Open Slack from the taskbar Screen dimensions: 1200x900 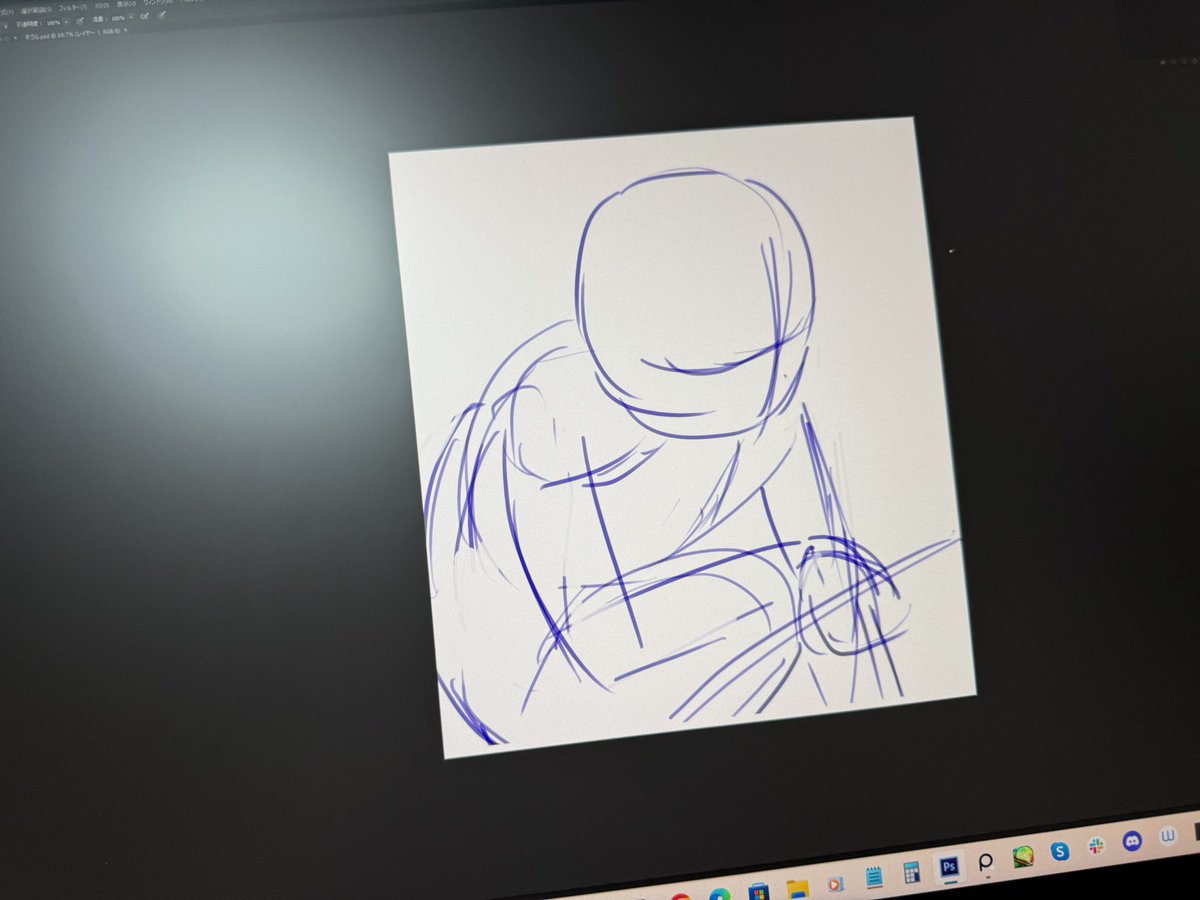[1096, 845]
